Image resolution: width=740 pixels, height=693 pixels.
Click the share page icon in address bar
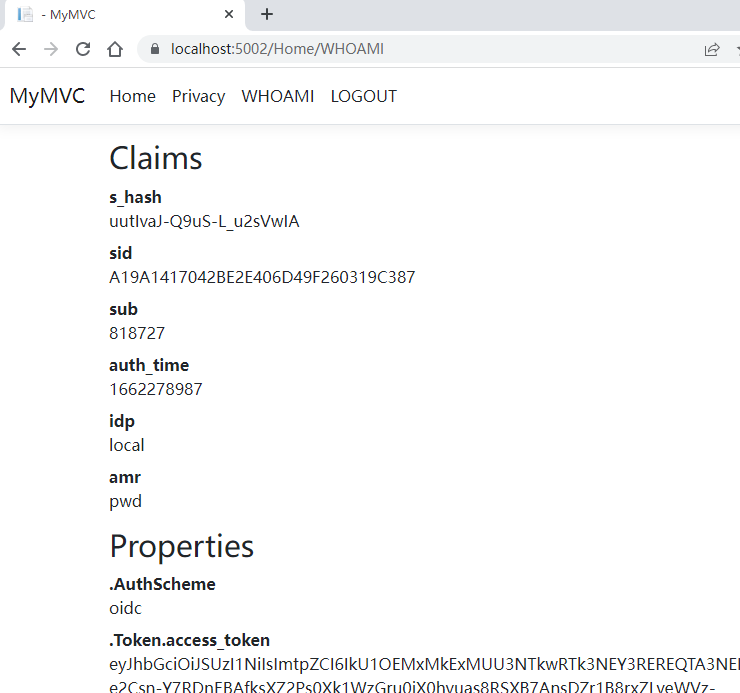click(x=712, y=49)
